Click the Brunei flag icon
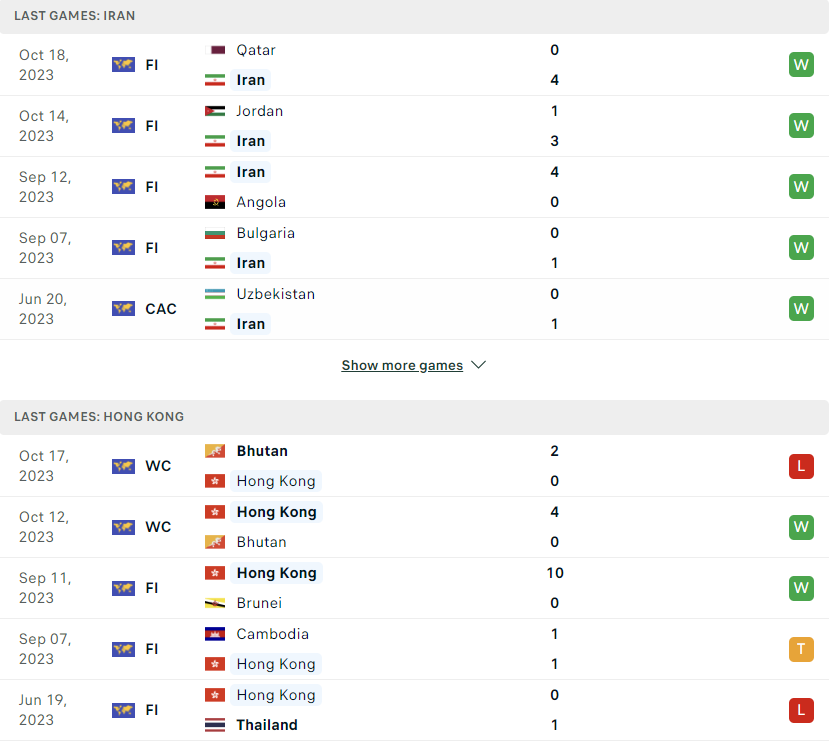 [x=215, y=603]
